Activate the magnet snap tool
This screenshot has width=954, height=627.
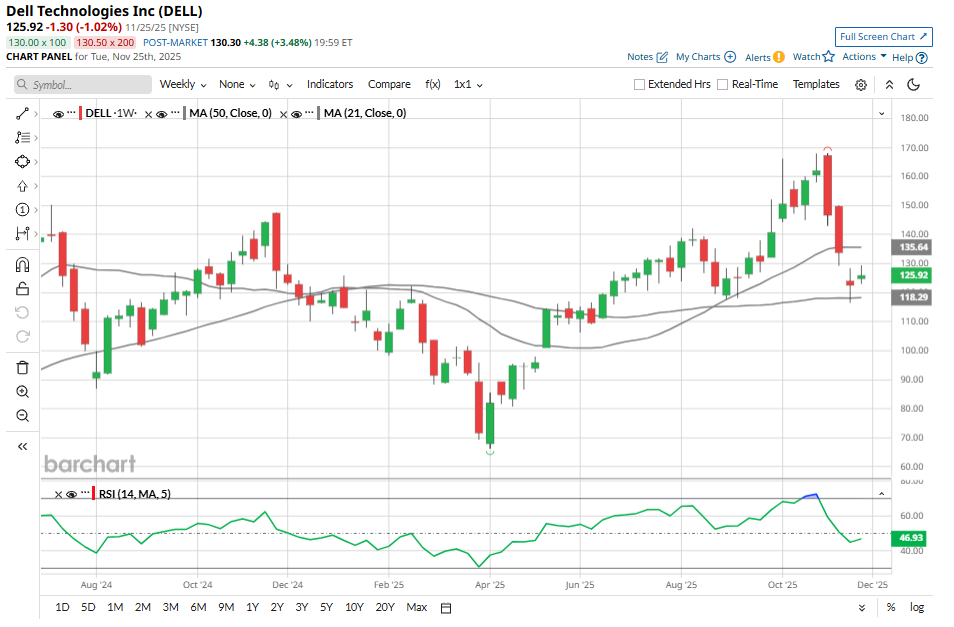coord(22,265)
